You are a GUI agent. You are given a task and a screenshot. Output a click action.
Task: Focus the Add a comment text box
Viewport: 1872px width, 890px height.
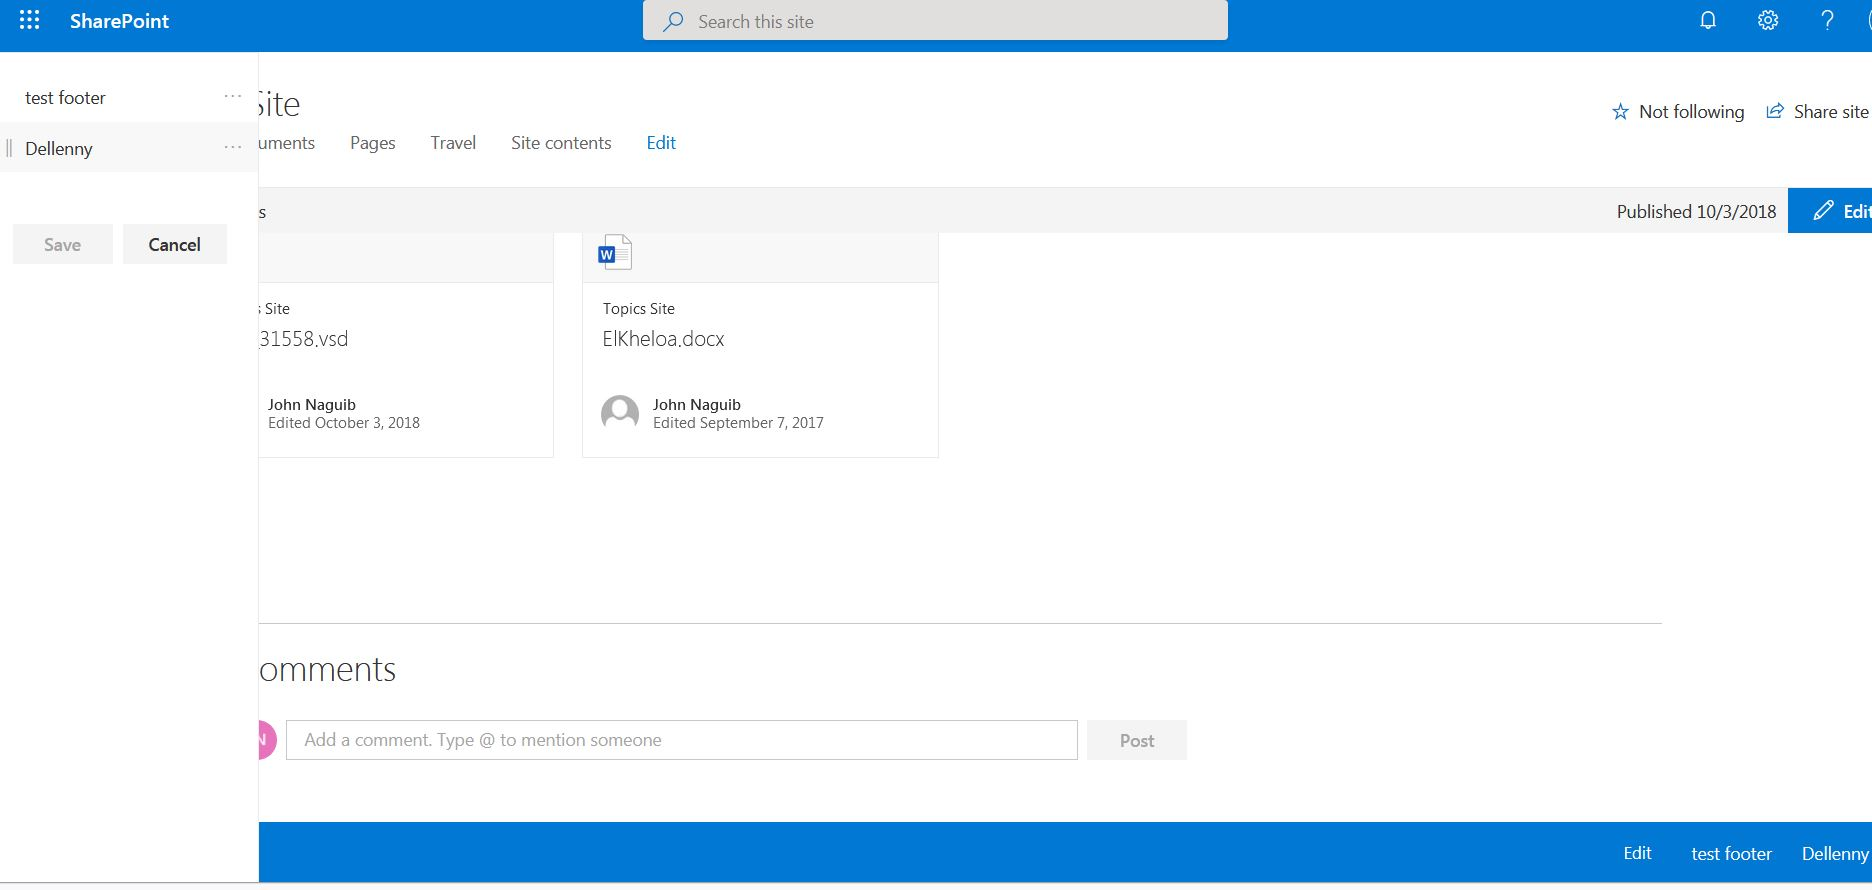click(681, 740)
